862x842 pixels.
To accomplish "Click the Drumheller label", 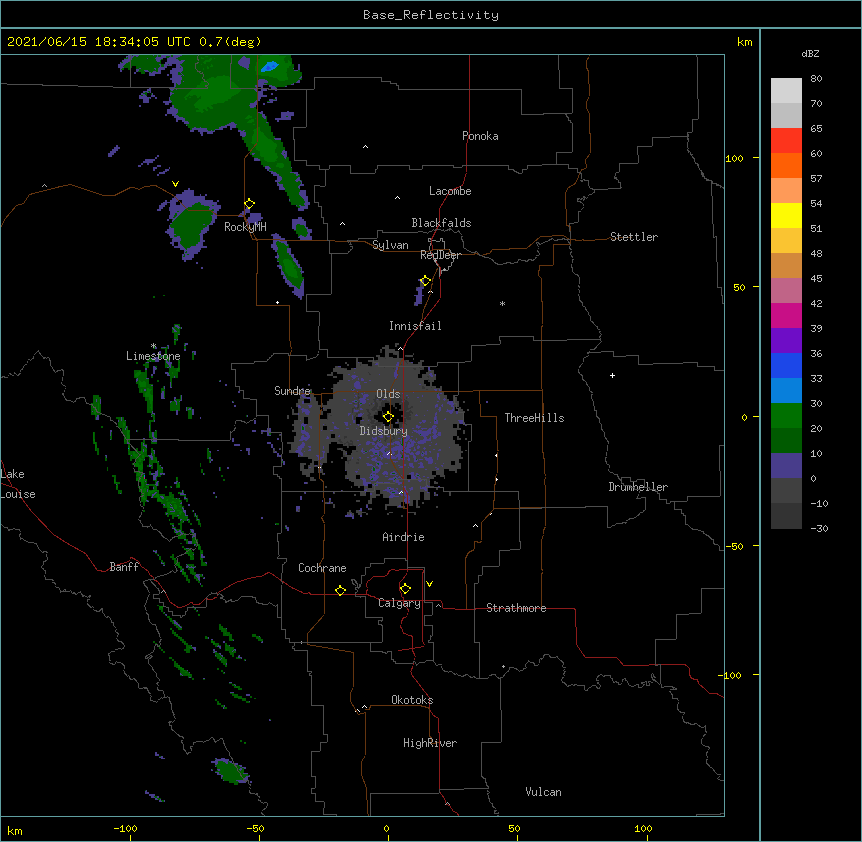I will 638,487.
